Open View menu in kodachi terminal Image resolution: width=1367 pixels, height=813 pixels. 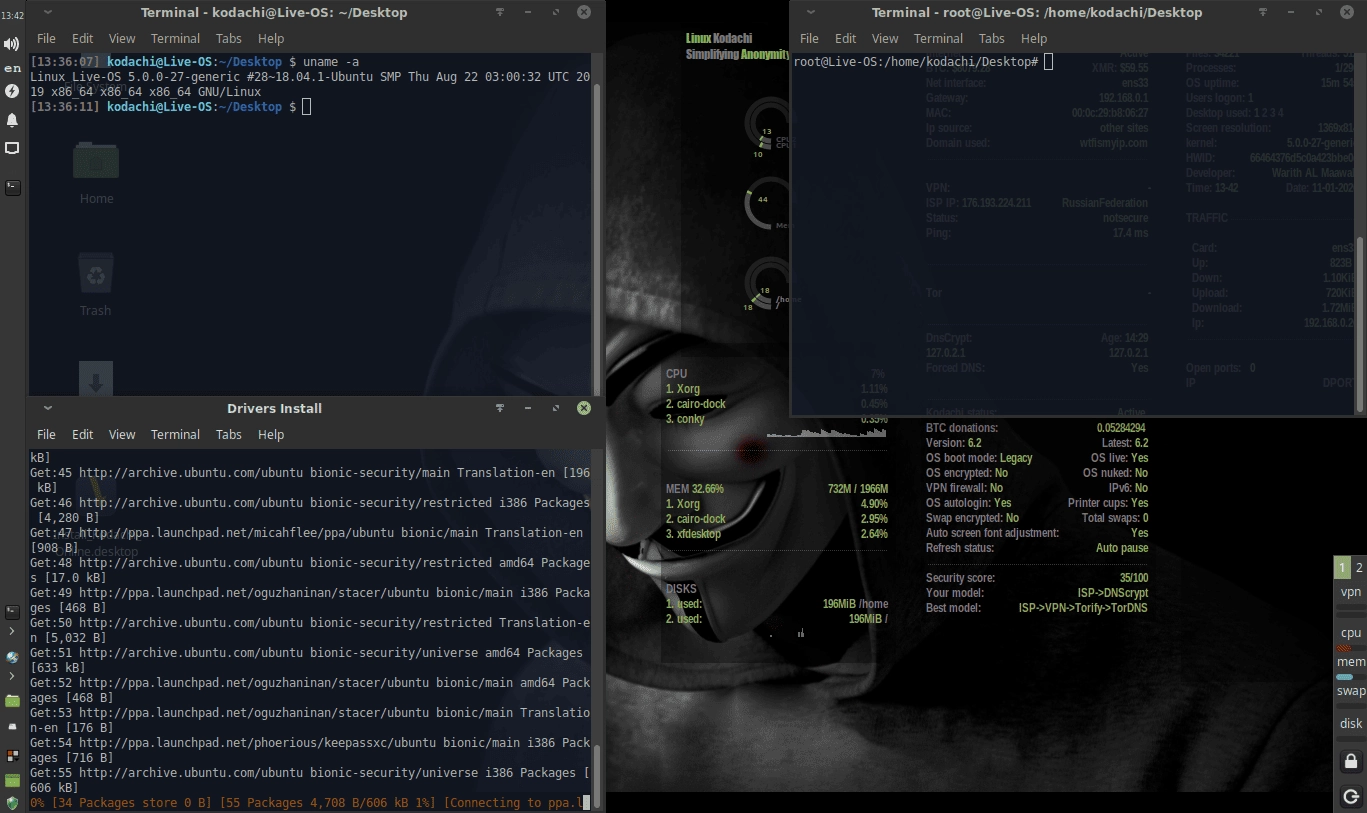[122, 38]
